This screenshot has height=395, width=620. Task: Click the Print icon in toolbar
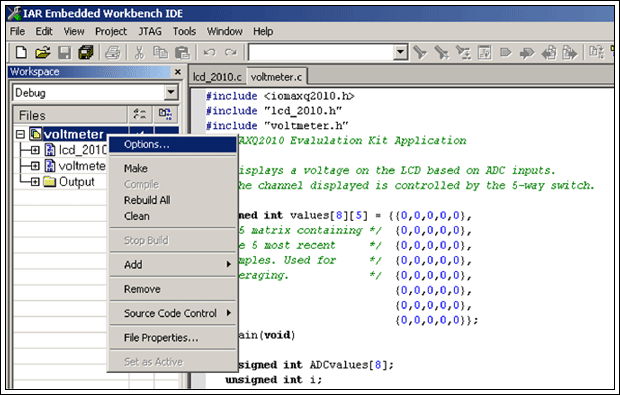[113, 52]
